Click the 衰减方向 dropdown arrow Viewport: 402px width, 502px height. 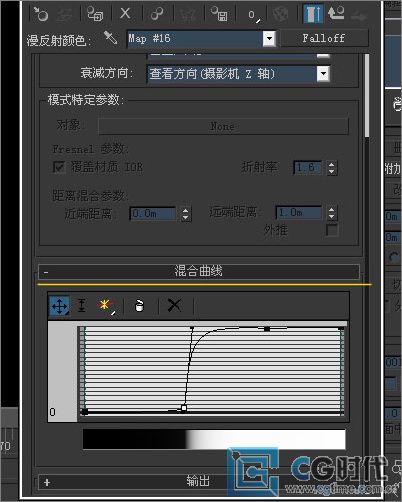click(323, 74)
